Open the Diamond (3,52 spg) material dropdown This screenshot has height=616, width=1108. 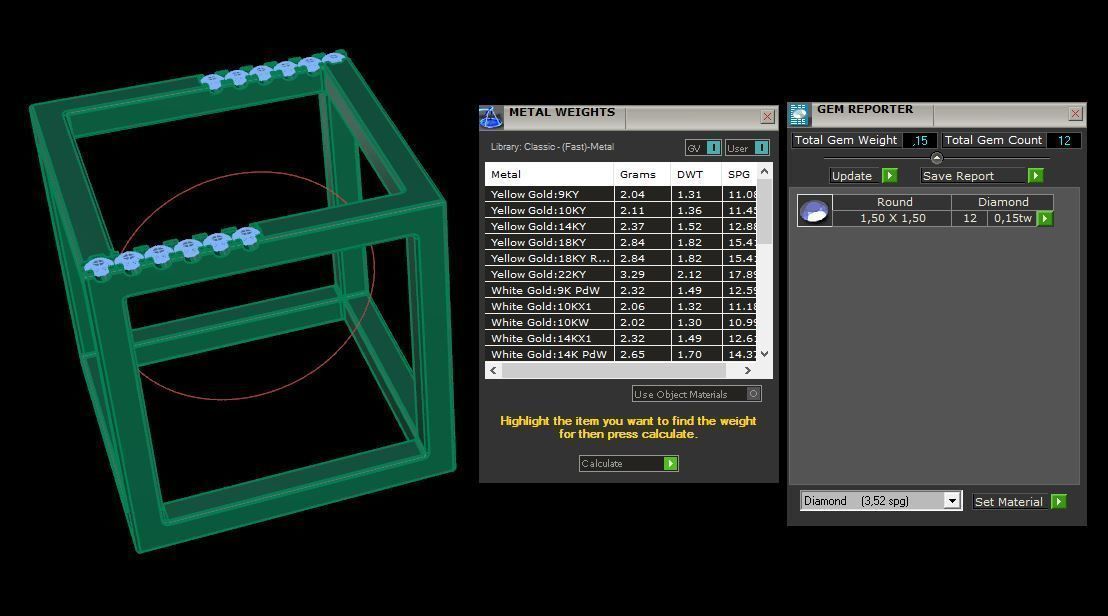coord(952,501)
